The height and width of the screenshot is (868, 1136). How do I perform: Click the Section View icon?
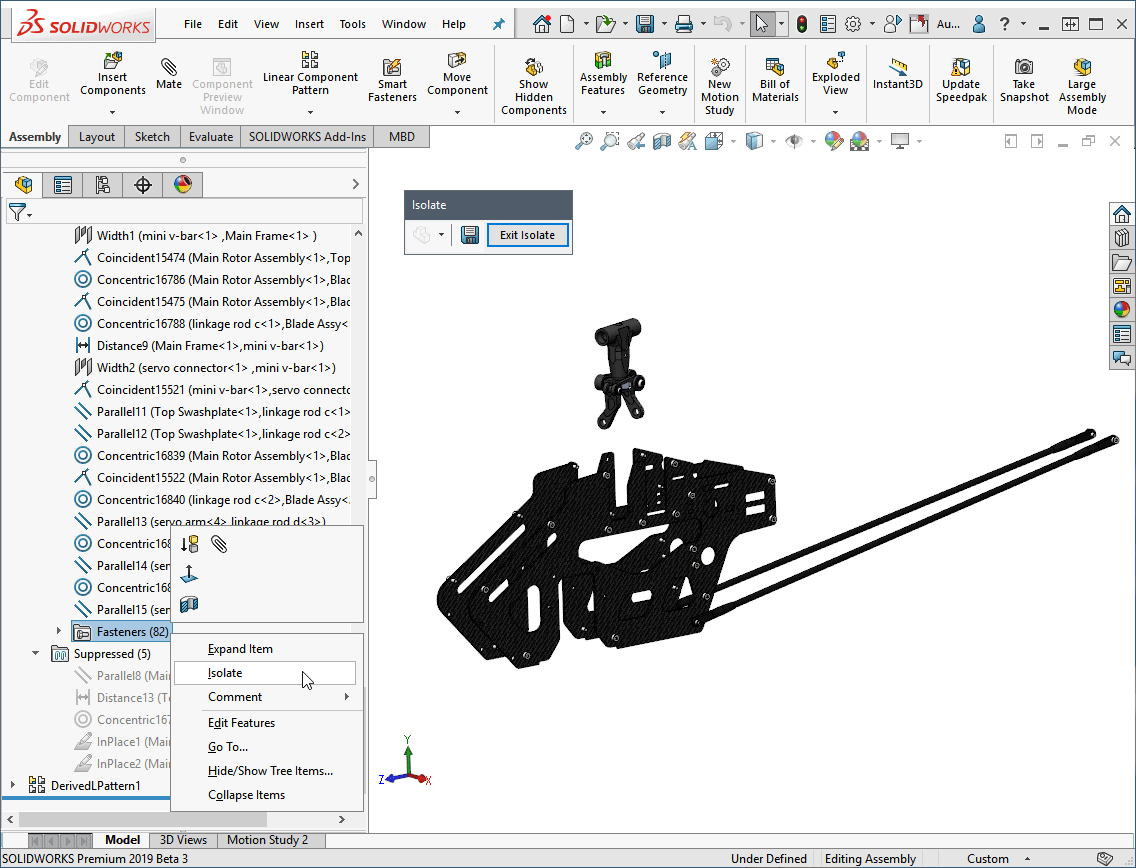pyautogui.click(x=661, y=141)
